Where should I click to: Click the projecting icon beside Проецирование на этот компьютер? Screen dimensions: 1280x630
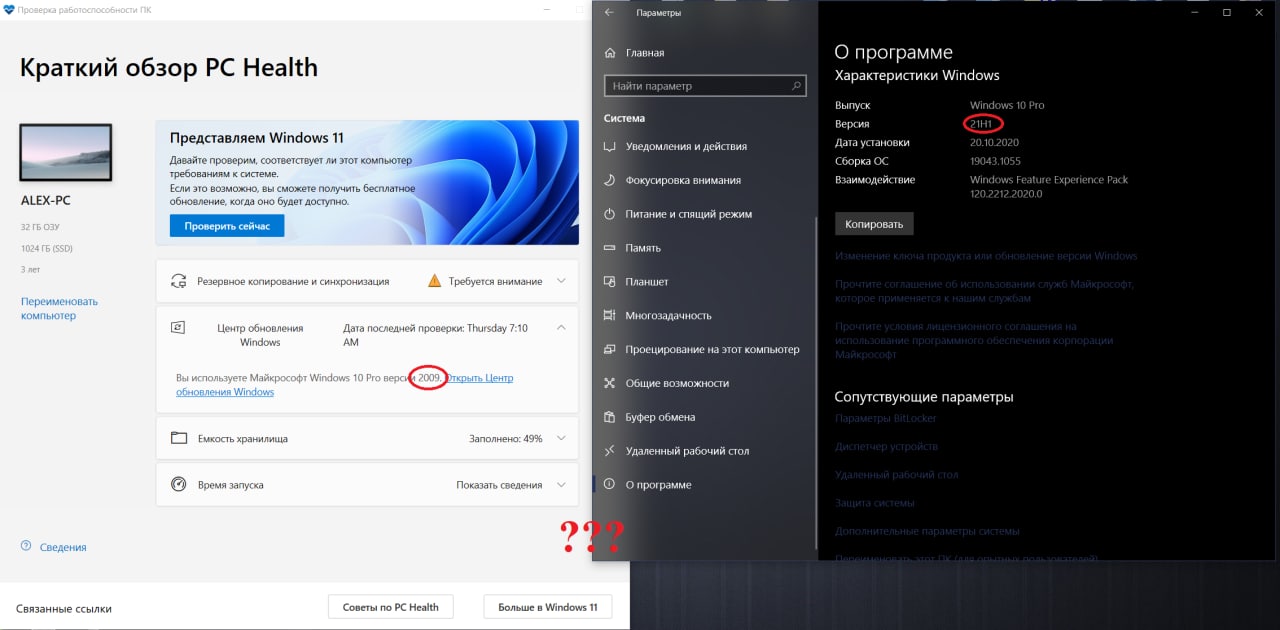click(610, 349)
